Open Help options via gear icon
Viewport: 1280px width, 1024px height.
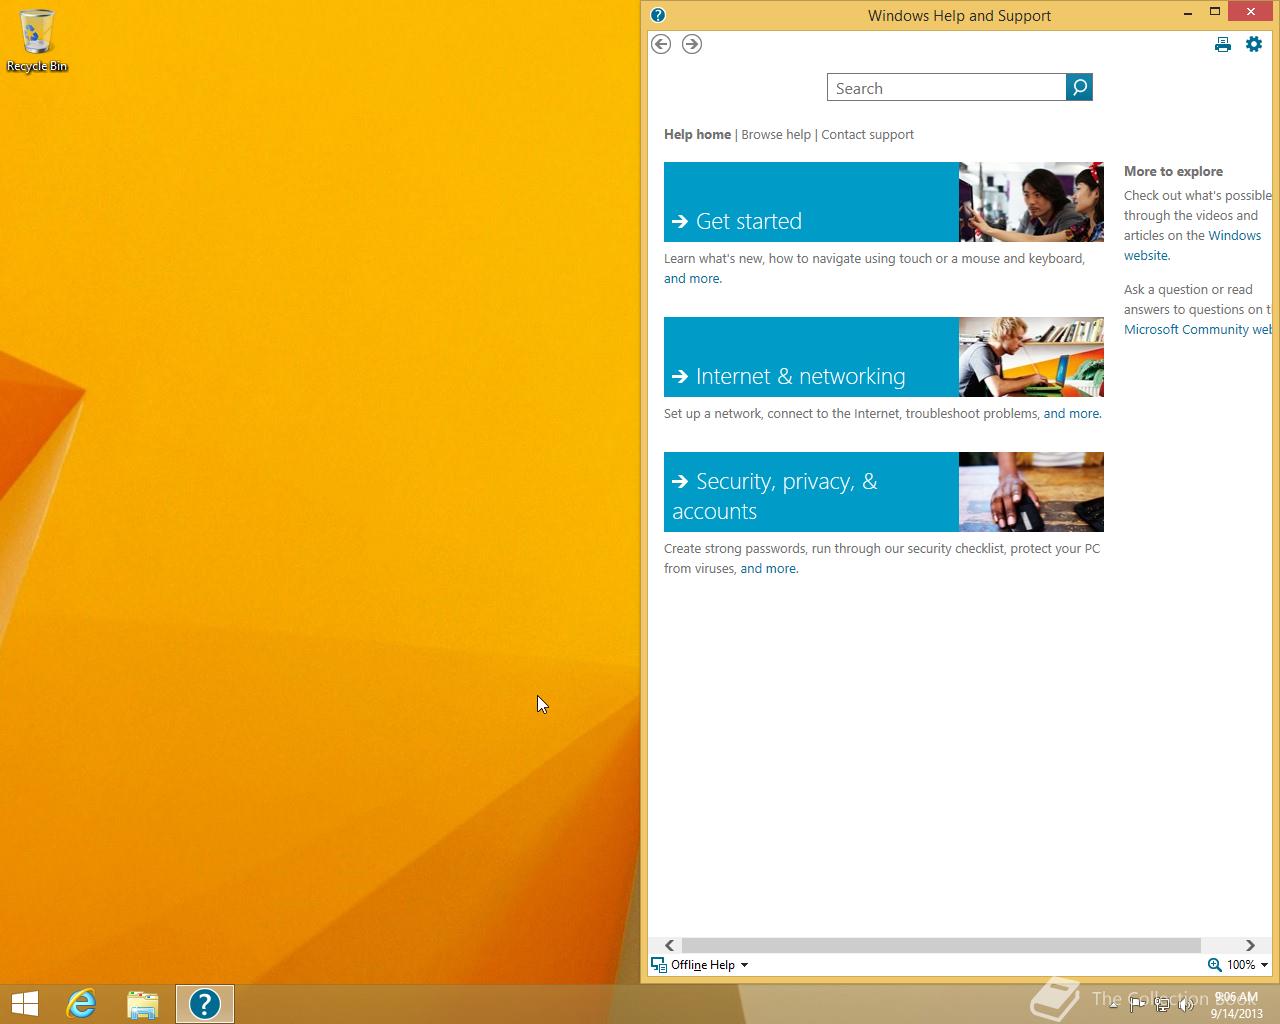[x=1254, y=44]
